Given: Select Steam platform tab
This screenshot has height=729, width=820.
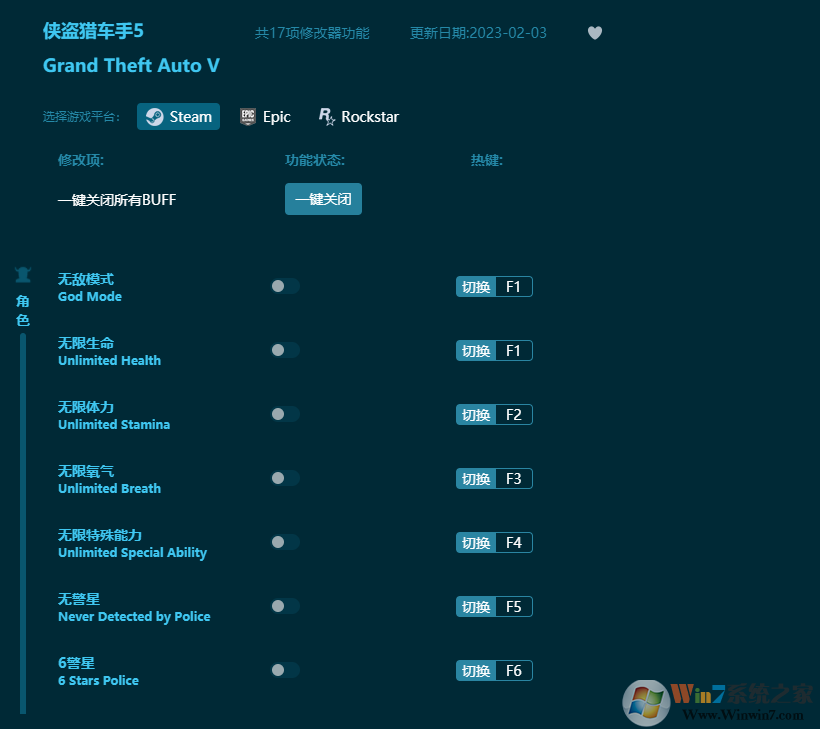Looking at the screenshot, I should click(x=178, y=117).
